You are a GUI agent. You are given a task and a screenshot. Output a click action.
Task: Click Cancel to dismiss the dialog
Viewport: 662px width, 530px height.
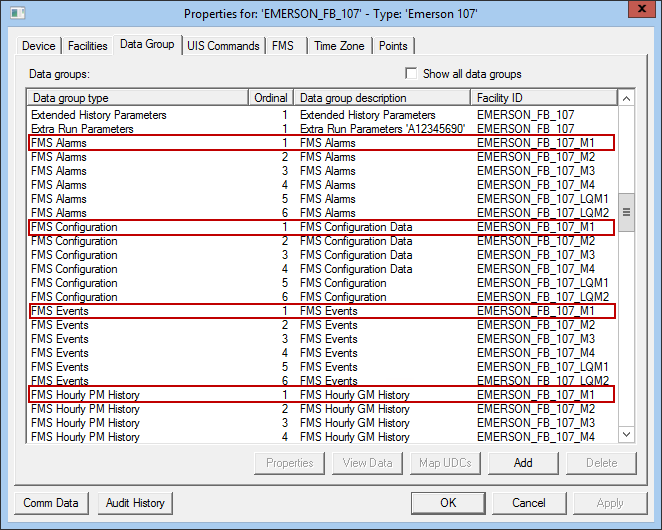coord(529,503)
